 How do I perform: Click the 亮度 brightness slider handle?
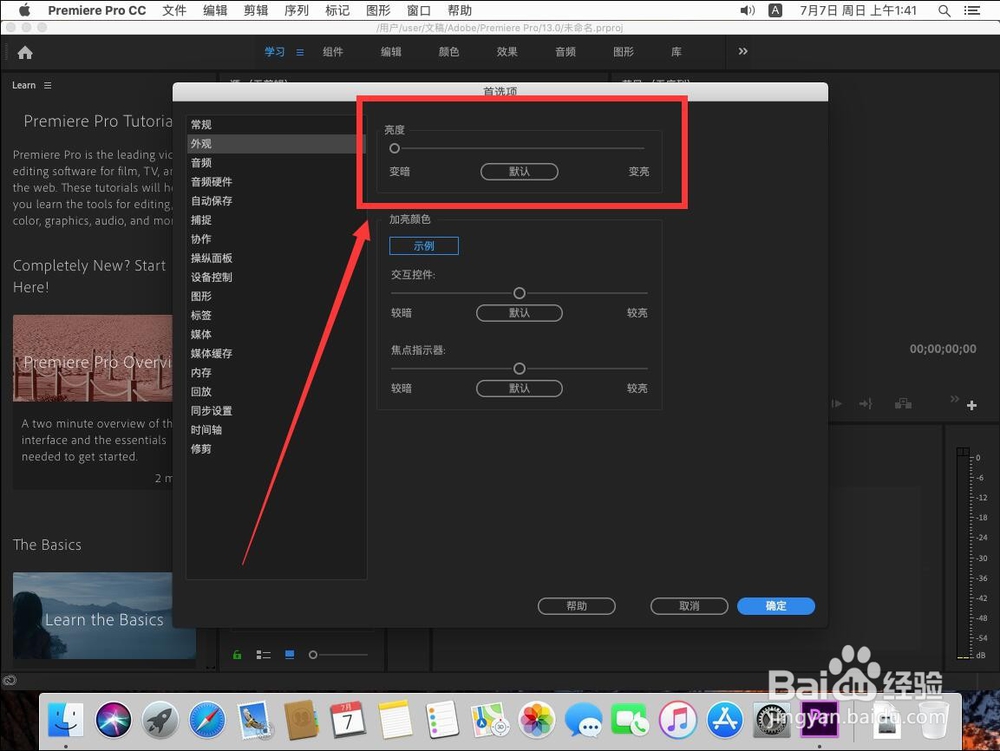pyautogui.click(x=395, y=149)
